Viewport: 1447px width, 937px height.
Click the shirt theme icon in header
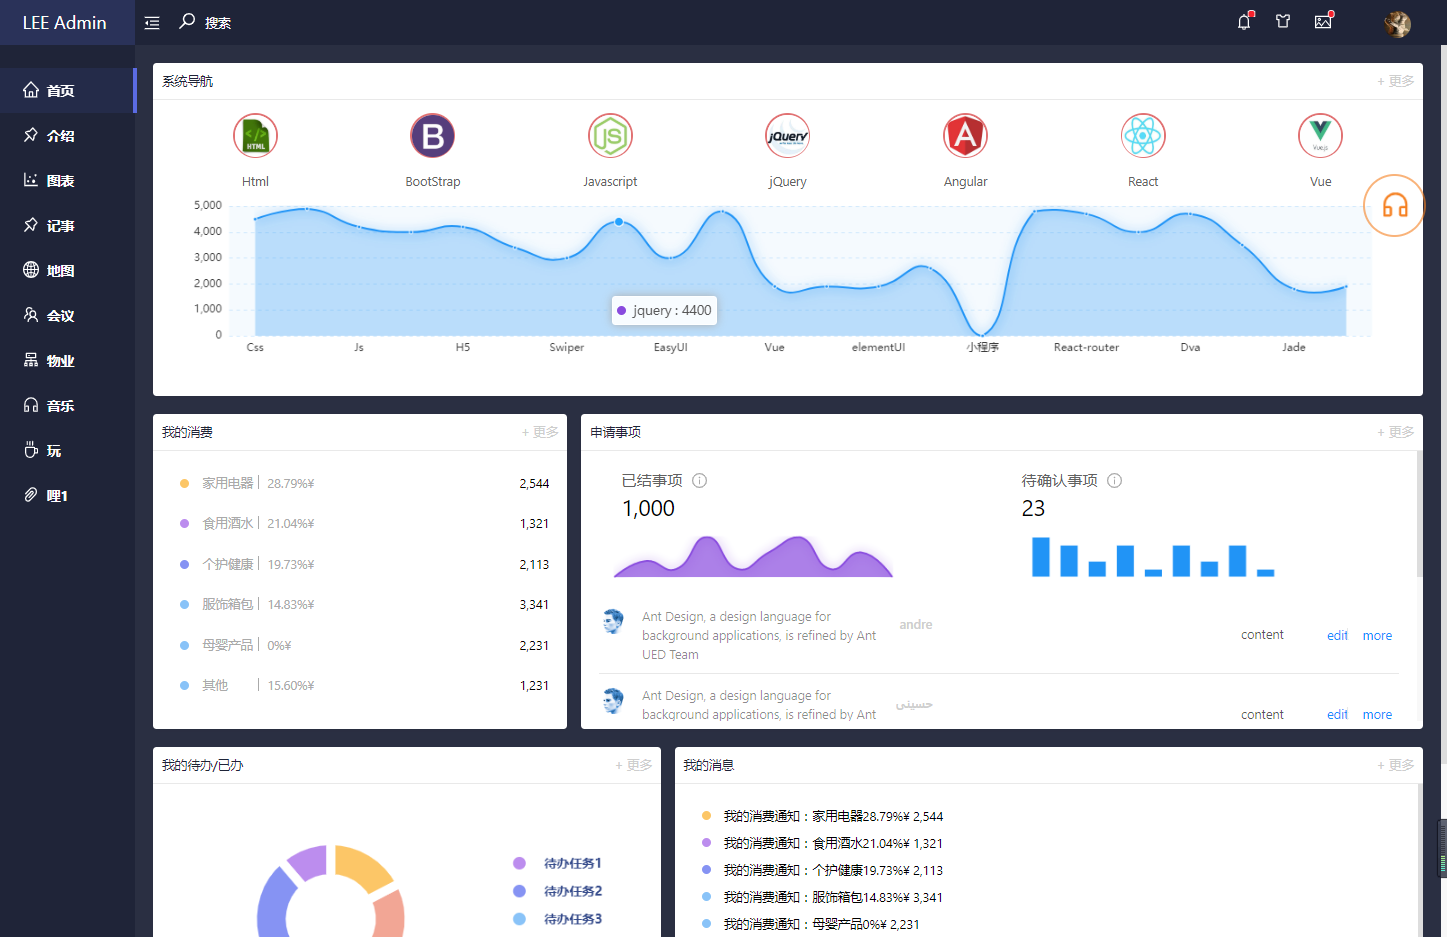(x=1283, y=21)
